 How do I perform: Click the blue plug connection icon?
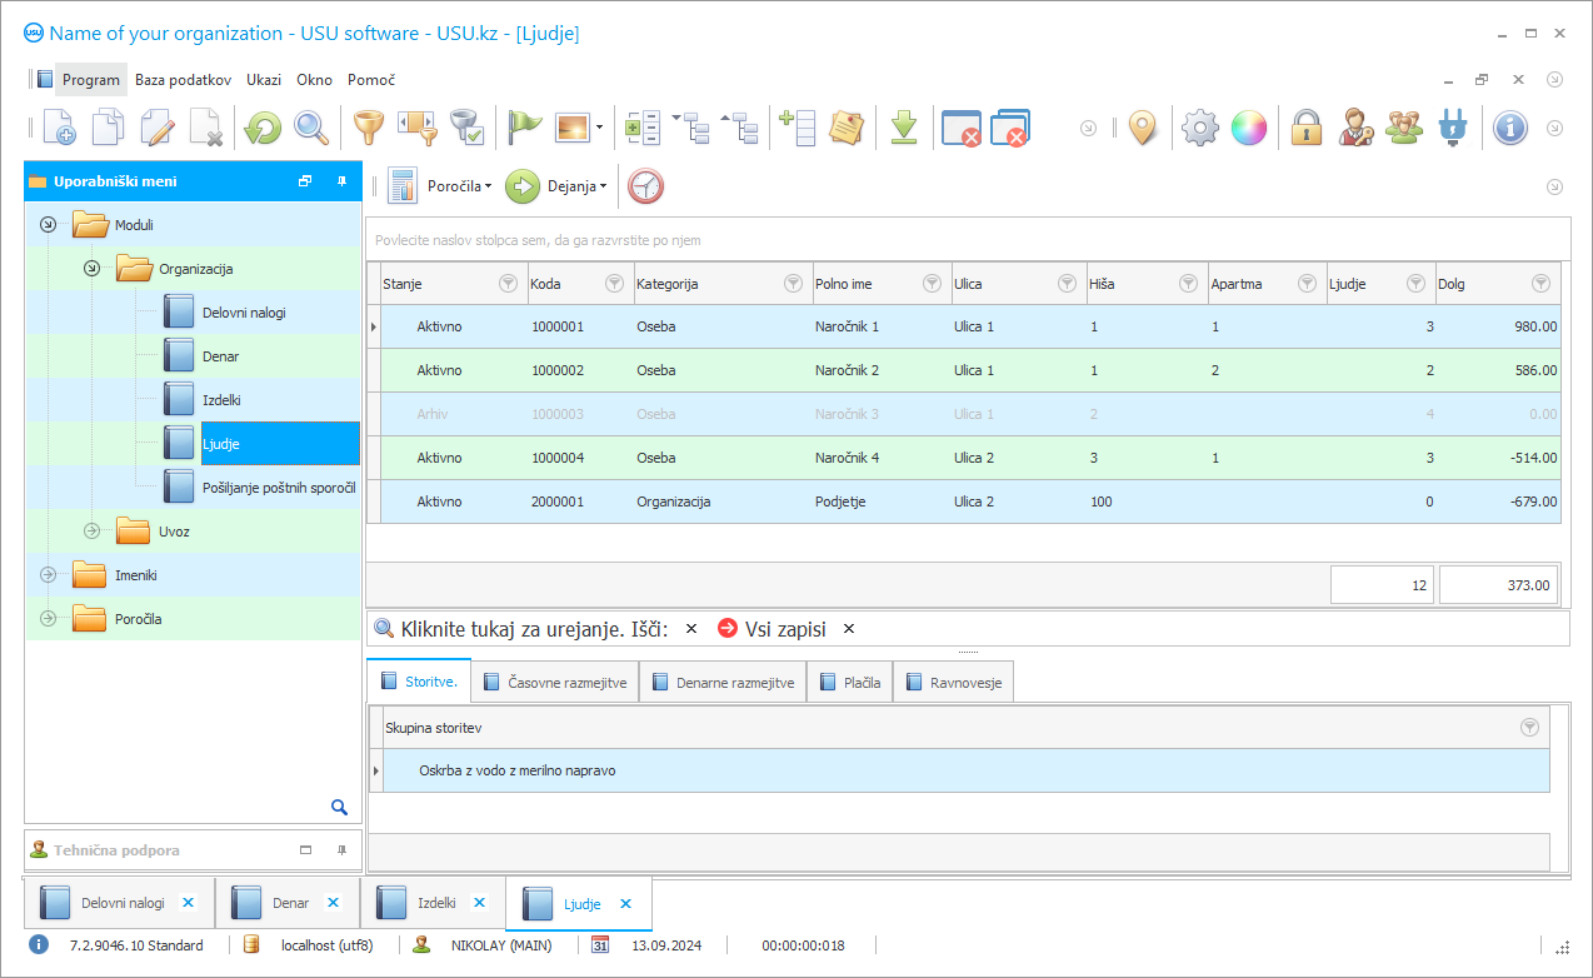point(1453,128)
